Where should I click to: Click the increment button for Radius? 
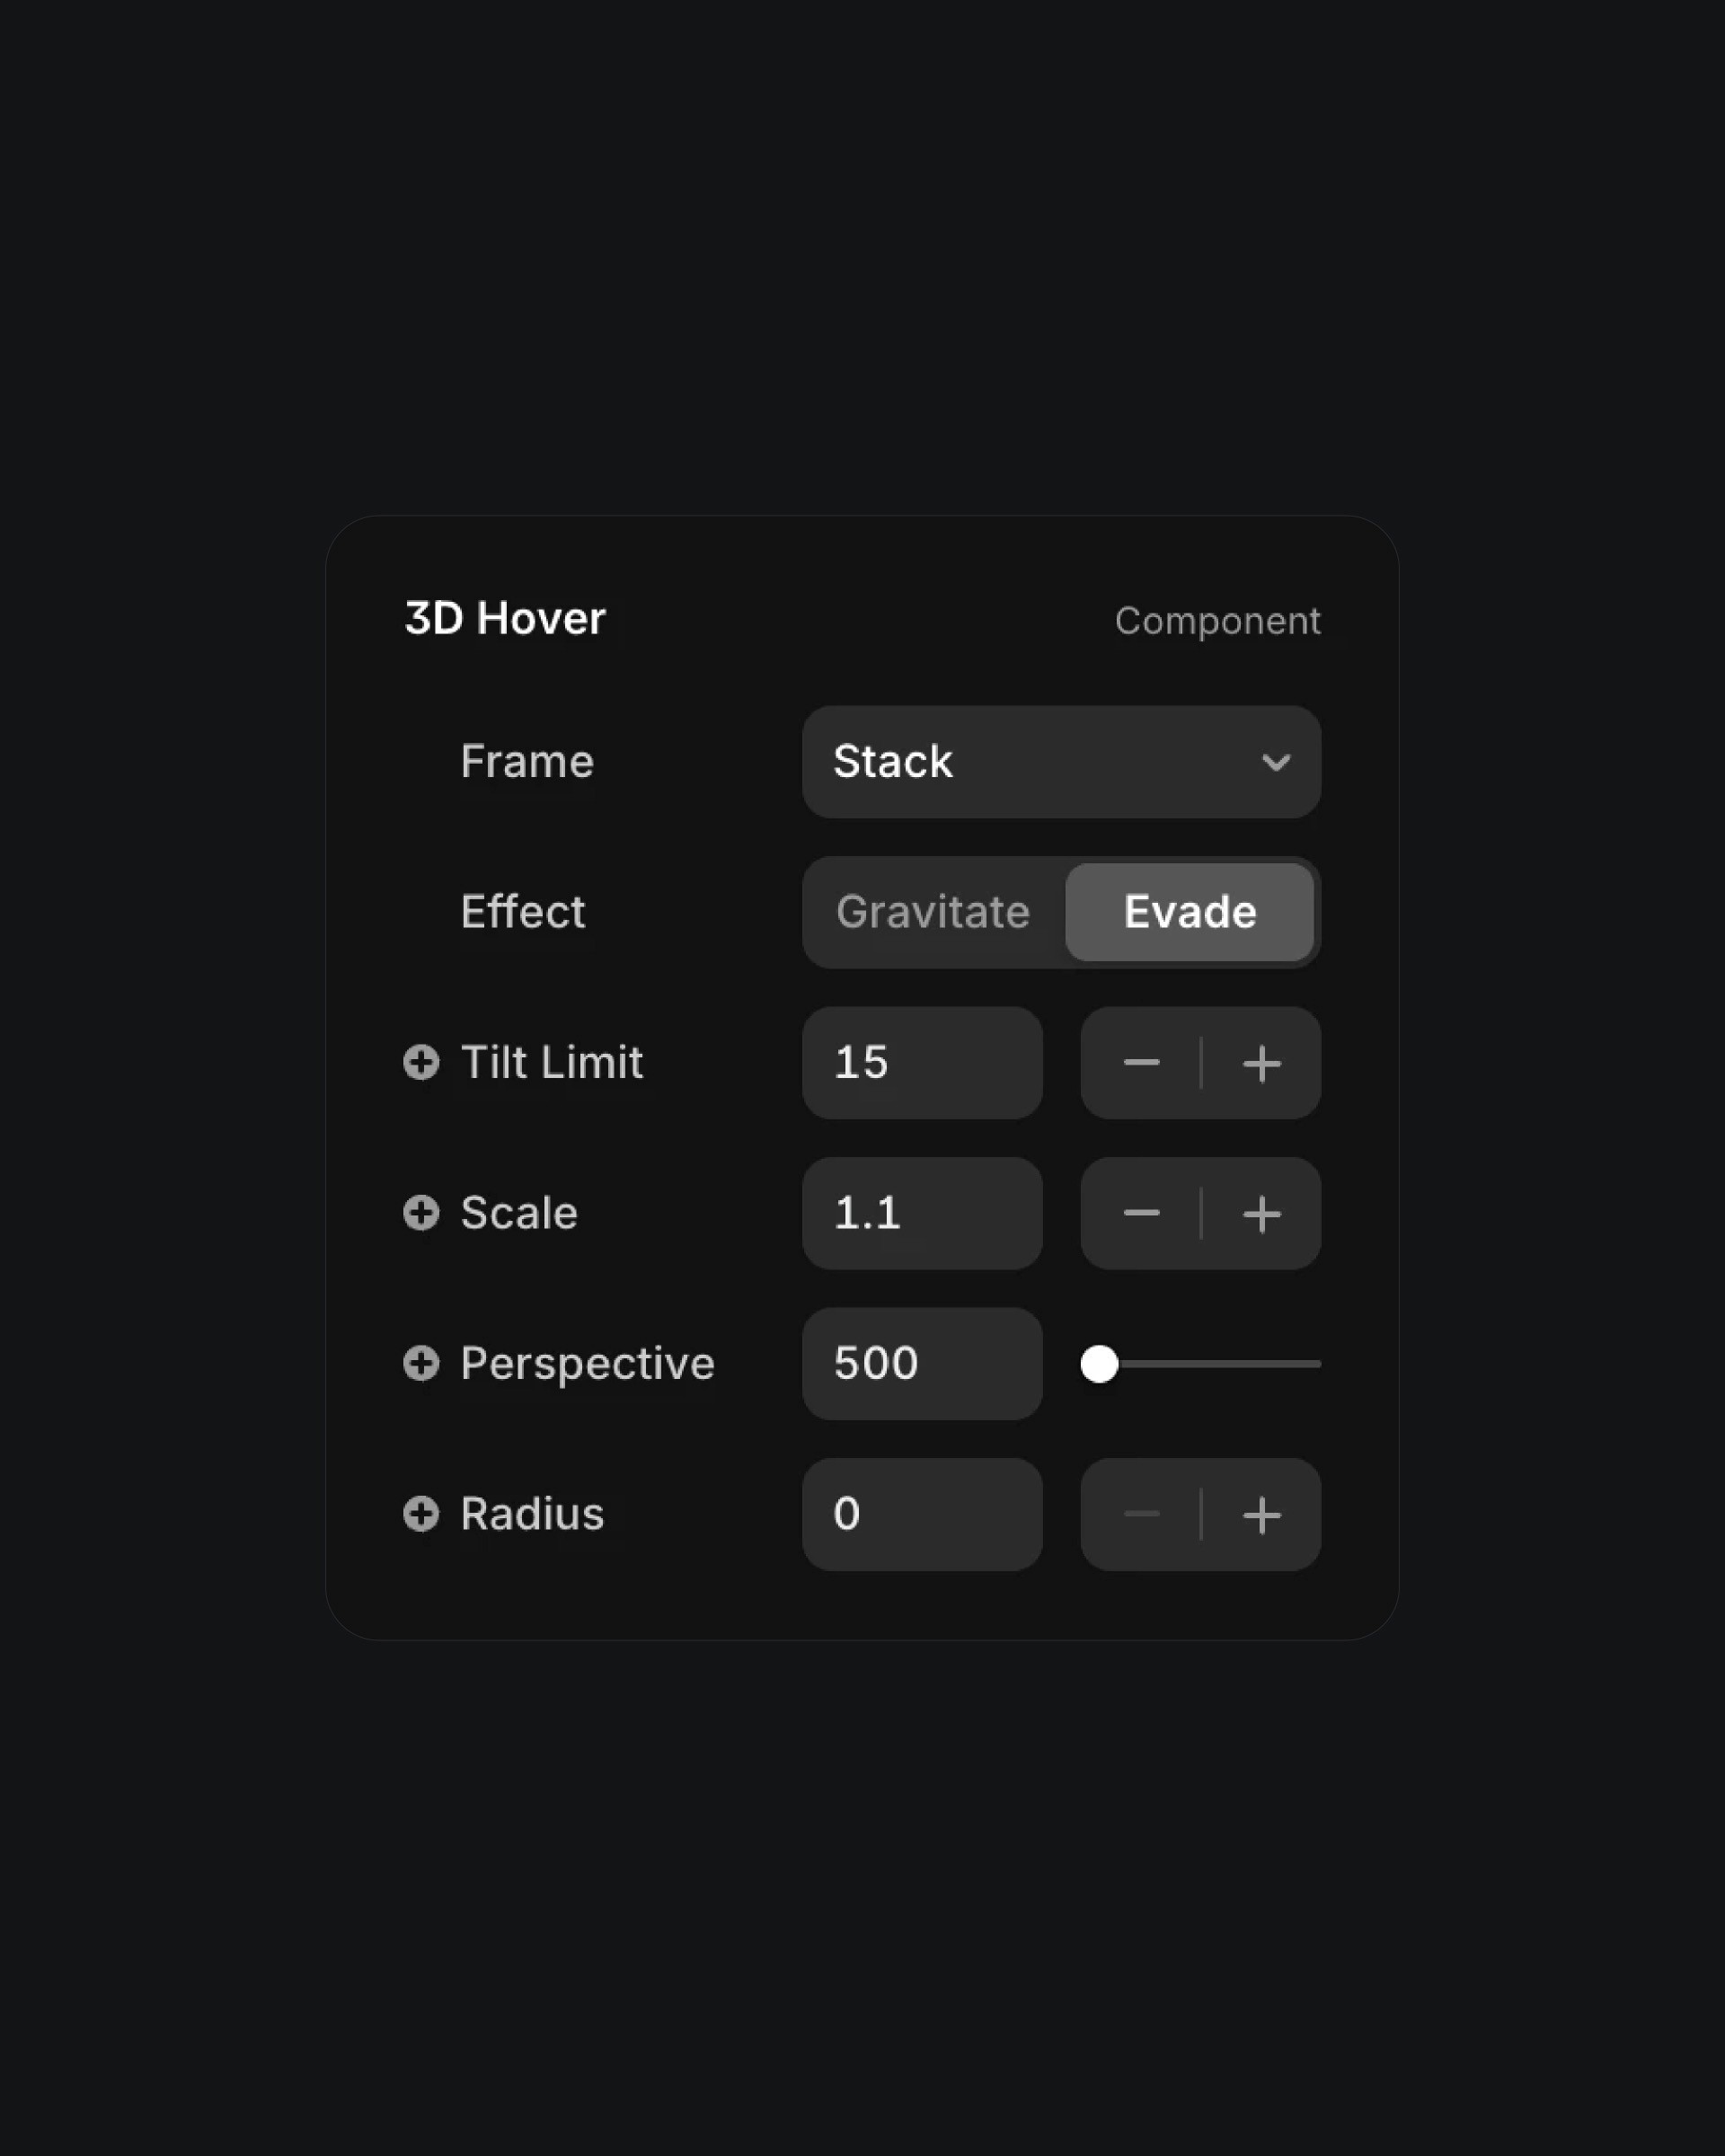pyautogui.click(x=1262, y=1514)
